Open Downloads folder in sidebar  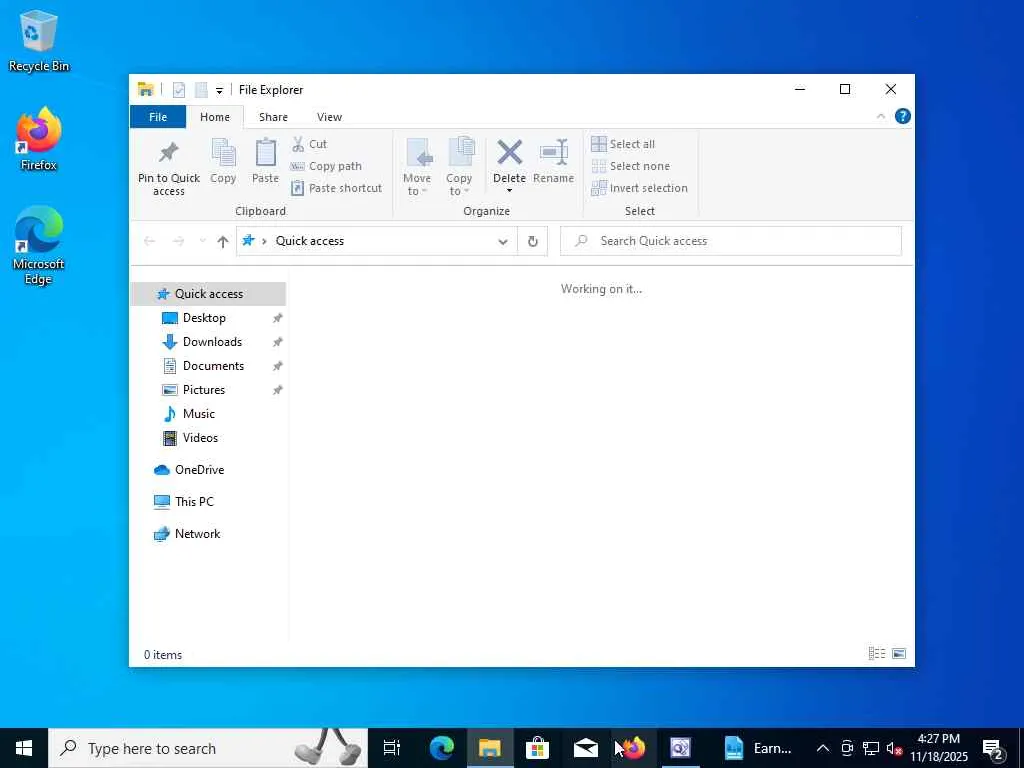click(x=212, y=342)
